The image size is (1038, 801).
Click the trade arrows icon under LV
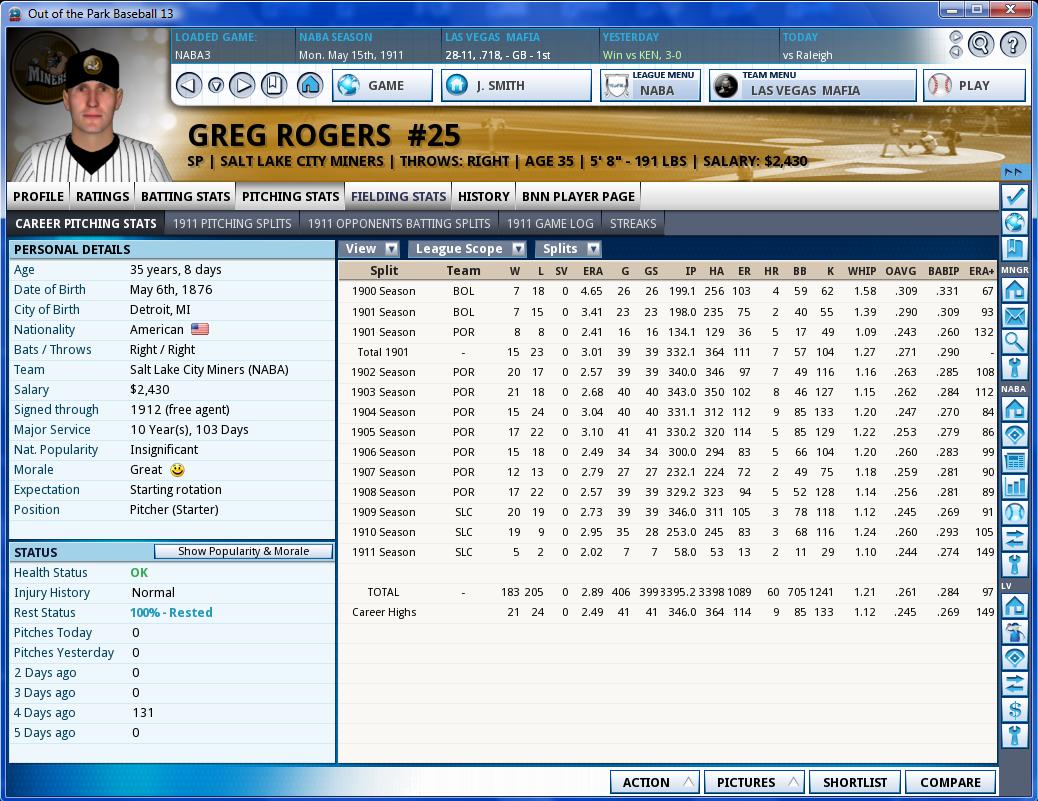(1014, 683)
